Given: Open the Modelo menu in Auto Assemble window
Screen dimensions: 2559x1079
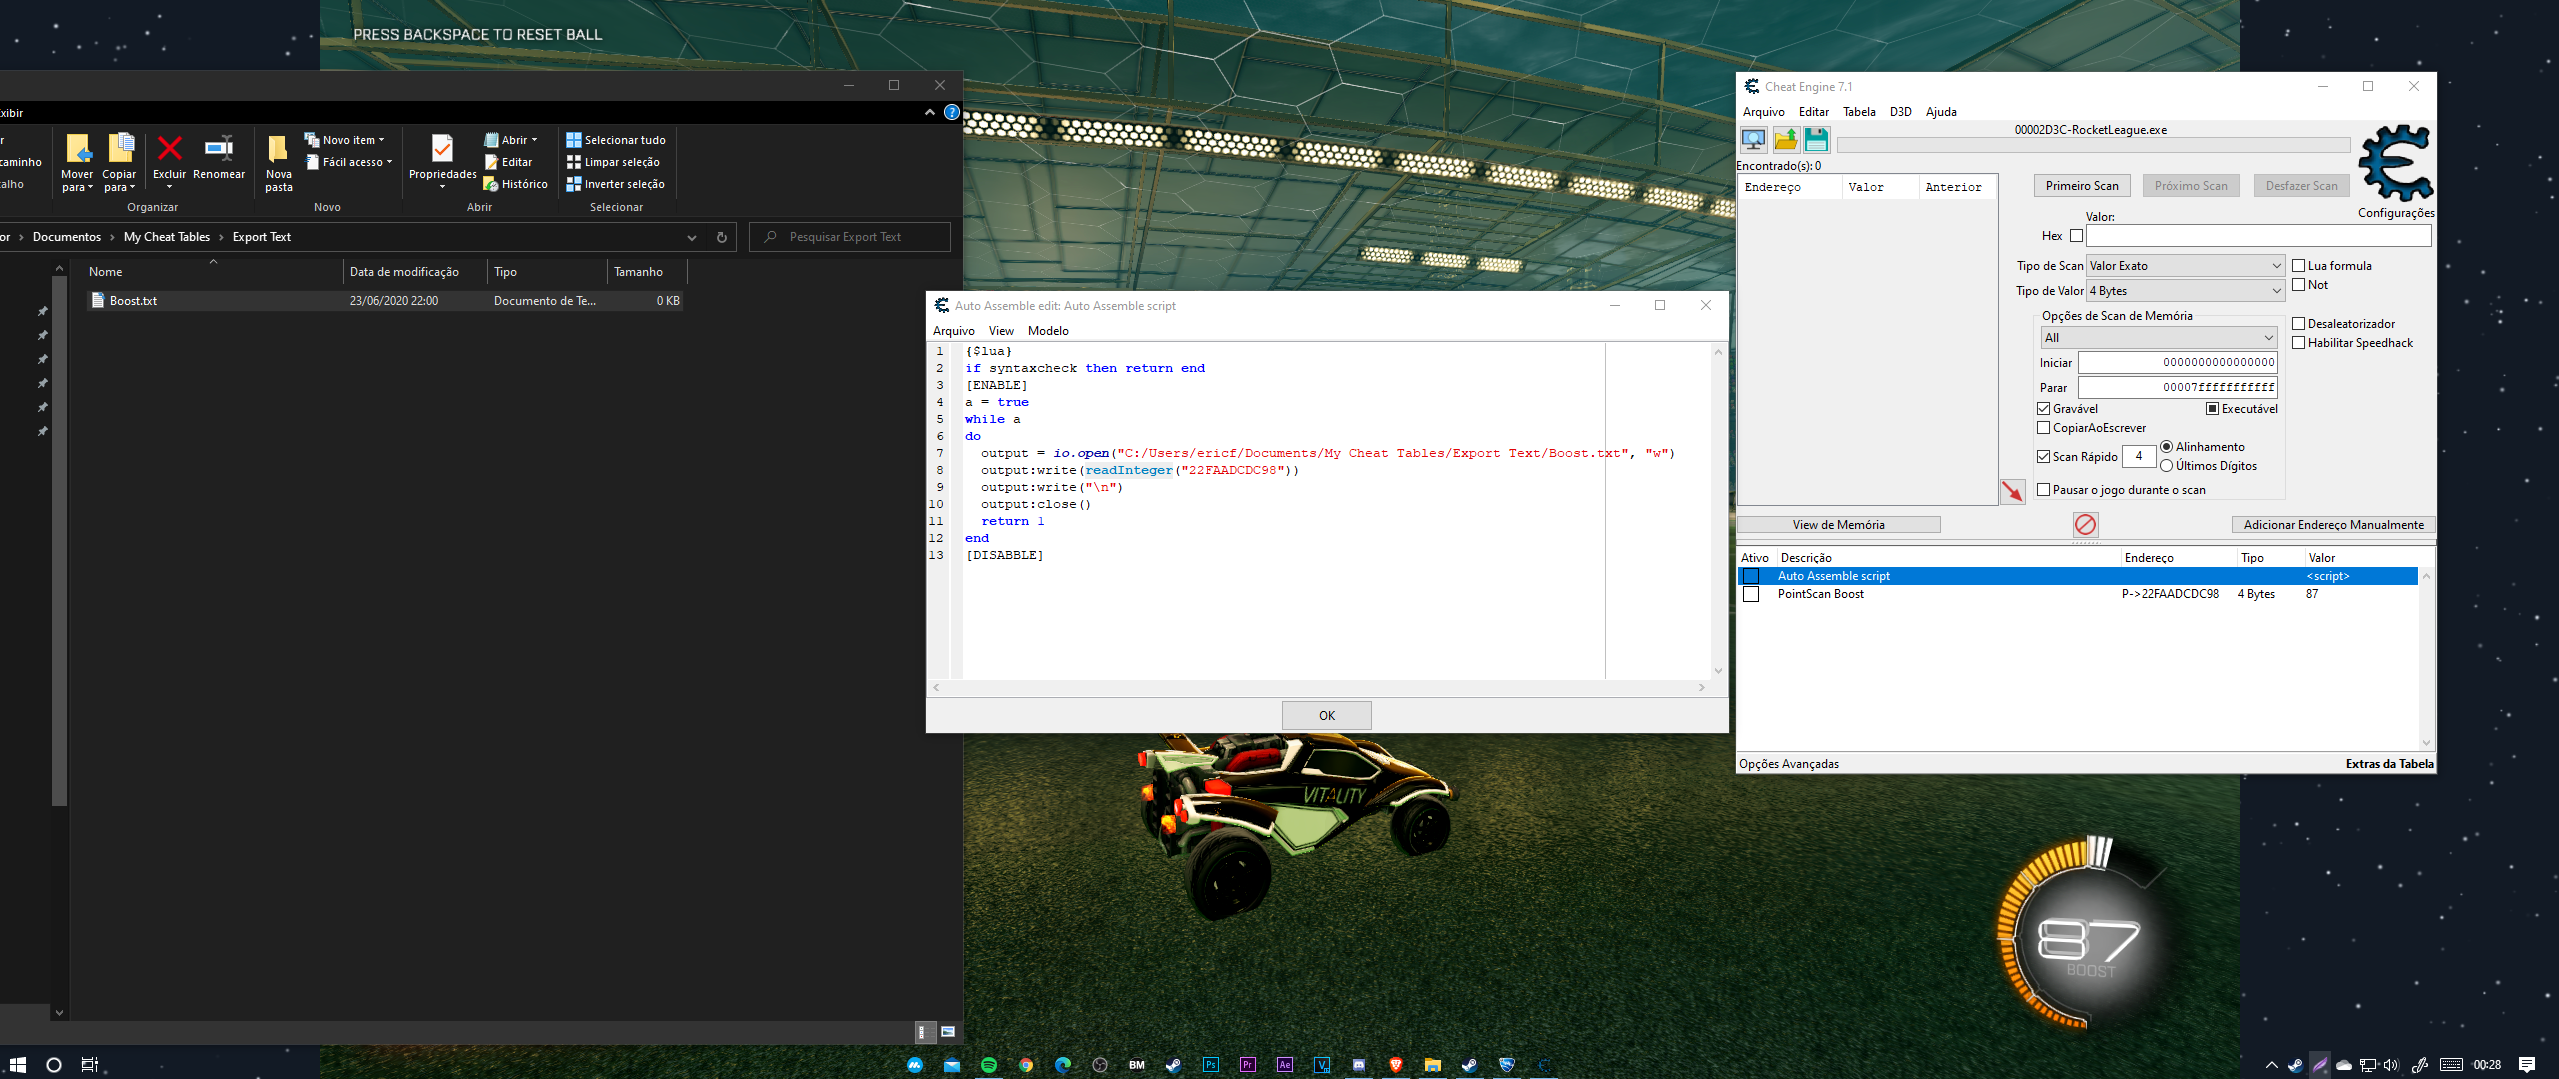Looking at the screenshot, I should (1048, 330).
